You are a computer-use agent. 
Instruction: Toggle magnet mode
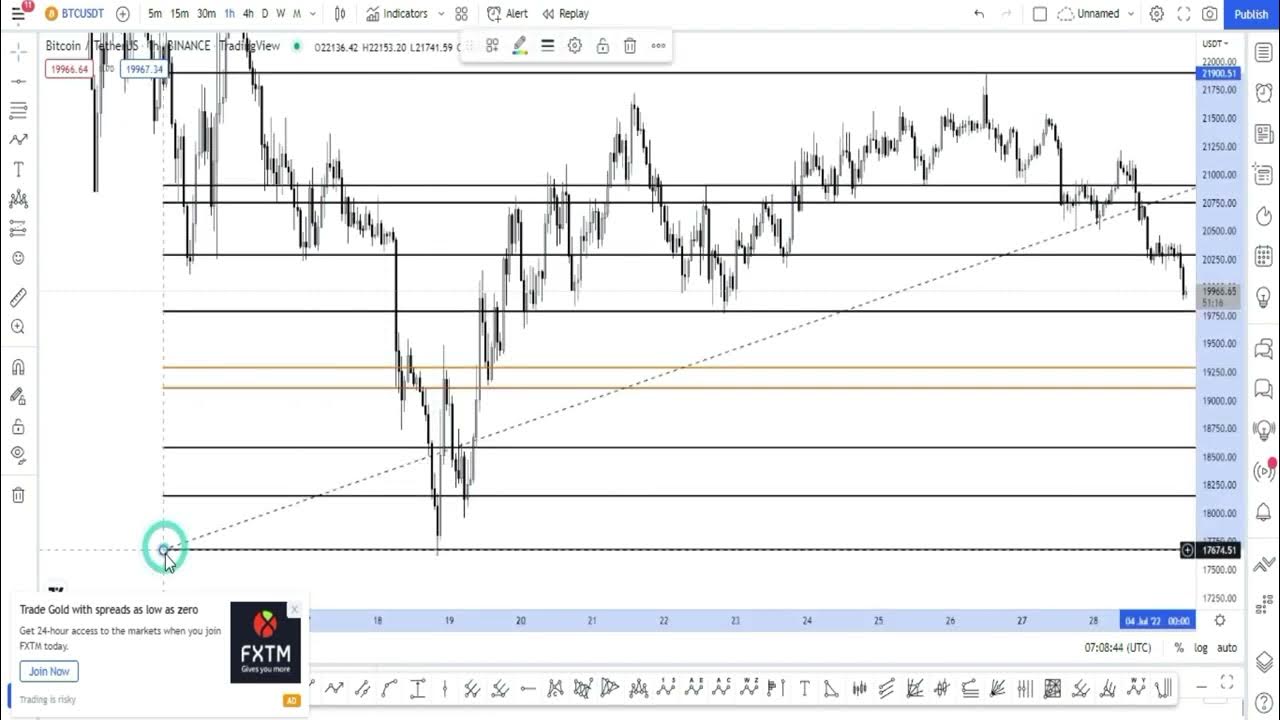pos(18,367)
